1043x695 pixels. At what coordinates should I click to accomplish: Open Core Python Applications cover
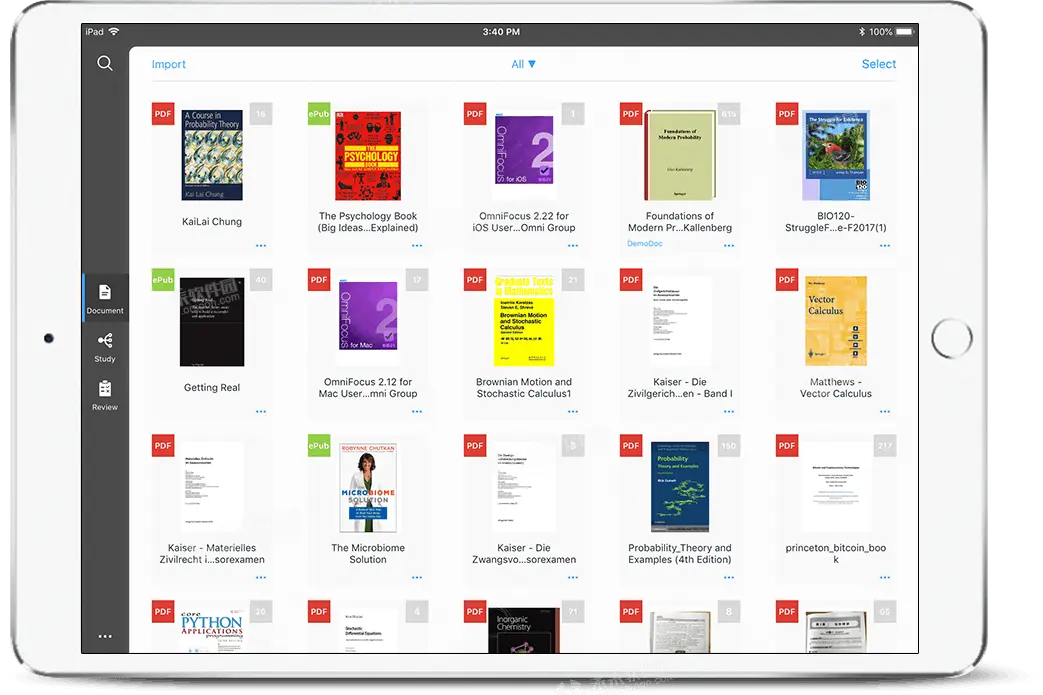click(x=212, y=630)
